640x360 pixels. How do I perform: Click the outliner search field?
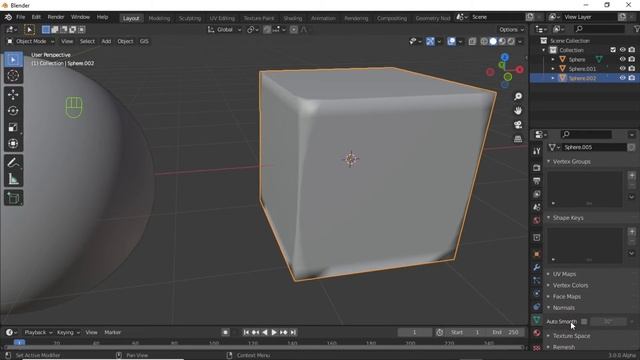(599, 29)
